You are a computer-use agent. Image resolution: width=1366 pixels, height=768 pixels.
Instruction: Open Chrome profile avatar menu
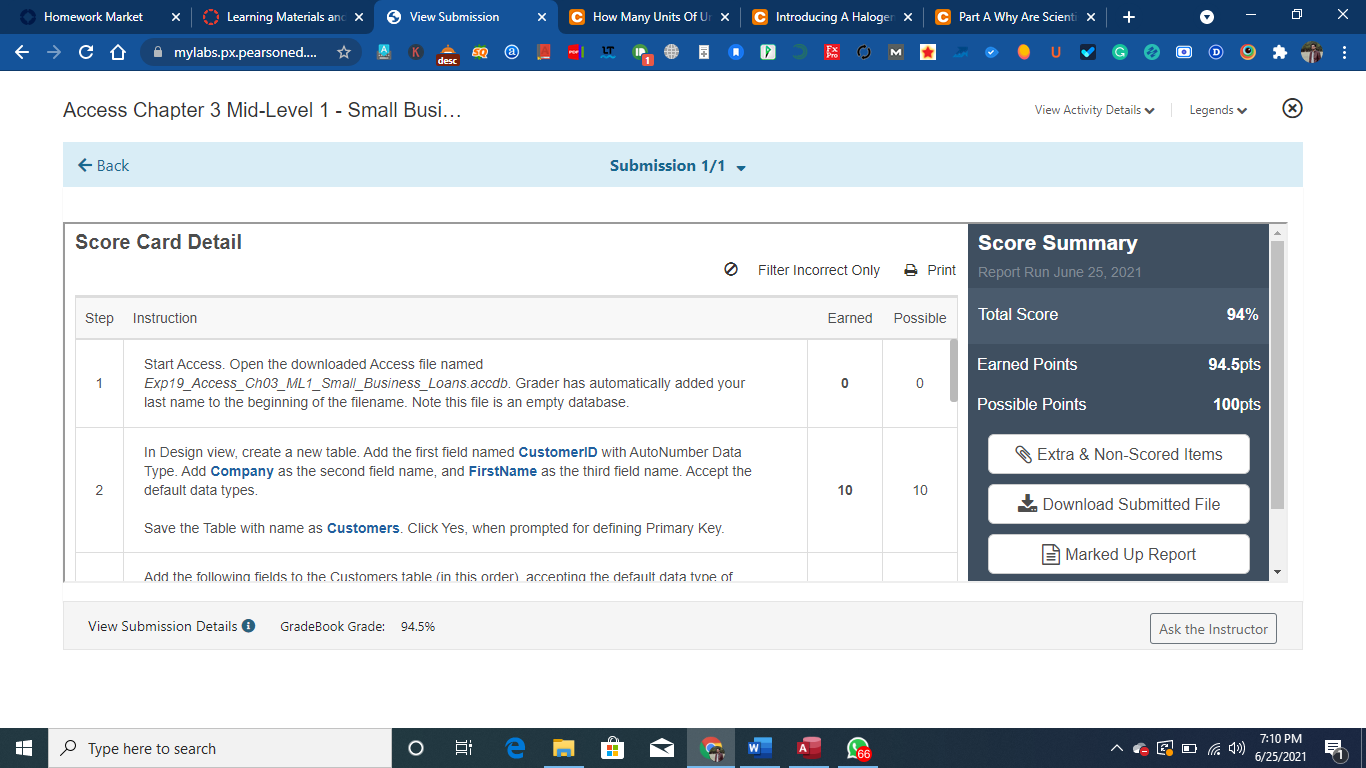tap(1312, 52)
